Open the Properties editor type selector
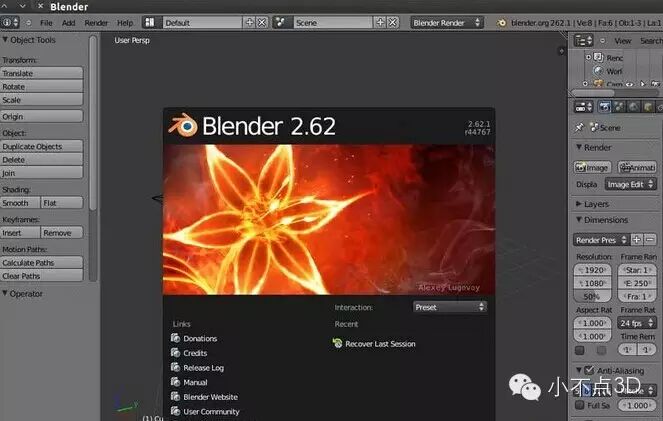The image size is (663, 421). 584,107
